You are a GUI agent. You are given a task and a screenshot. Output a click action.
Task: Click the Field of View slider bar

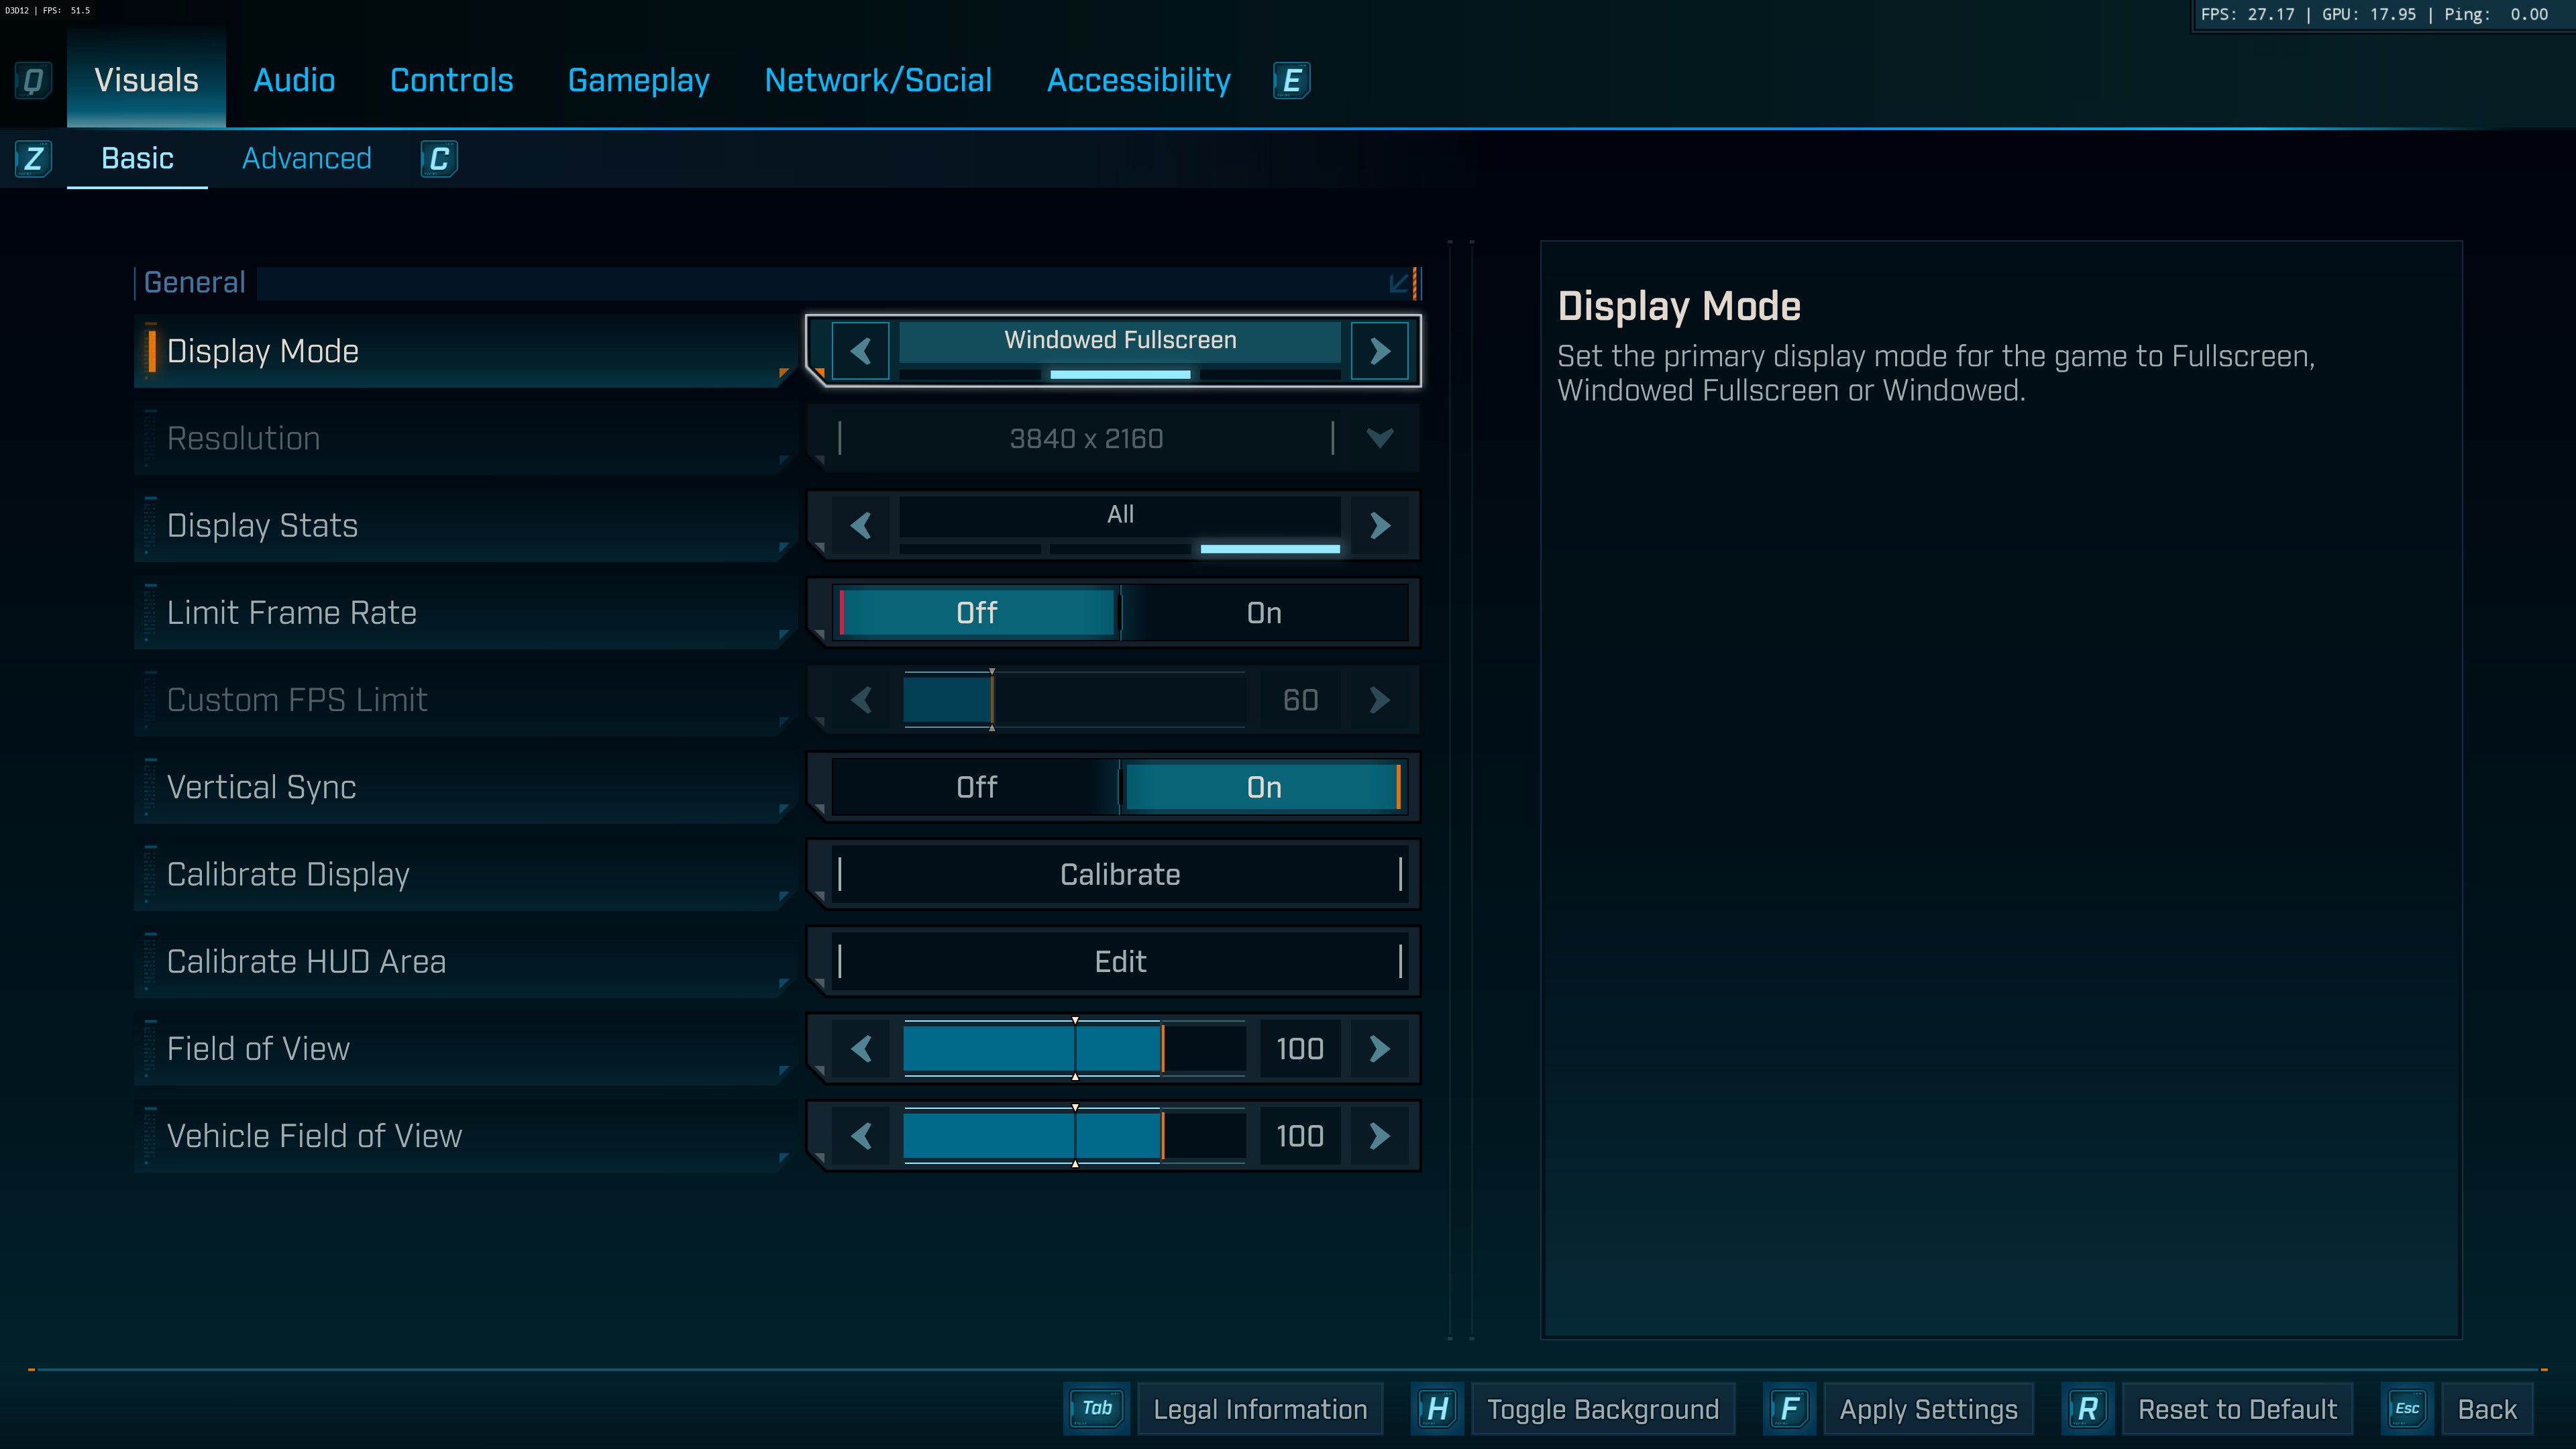pos(1074,1048)
